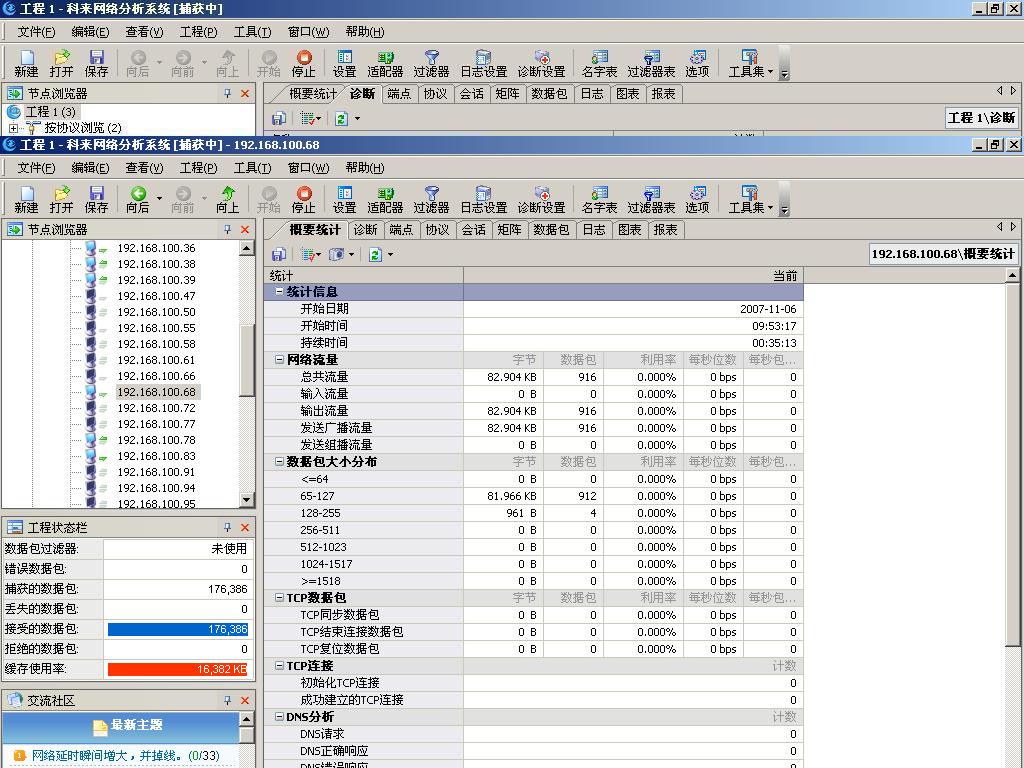Screen dimensions: 1024x768
Task: Open 过滤器 filter icon in 192.168.100.68 window
Action: coord(431,199)
